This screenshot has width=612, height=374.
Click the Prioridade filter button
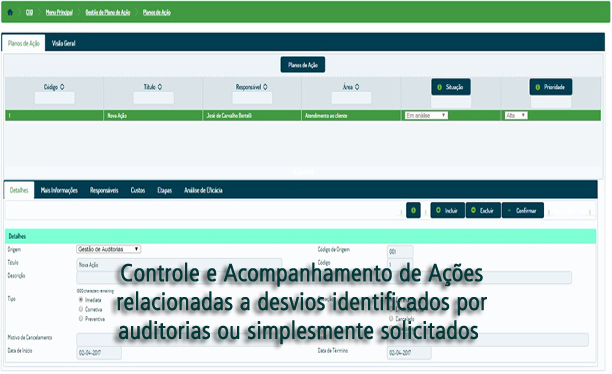coord(551,87)
